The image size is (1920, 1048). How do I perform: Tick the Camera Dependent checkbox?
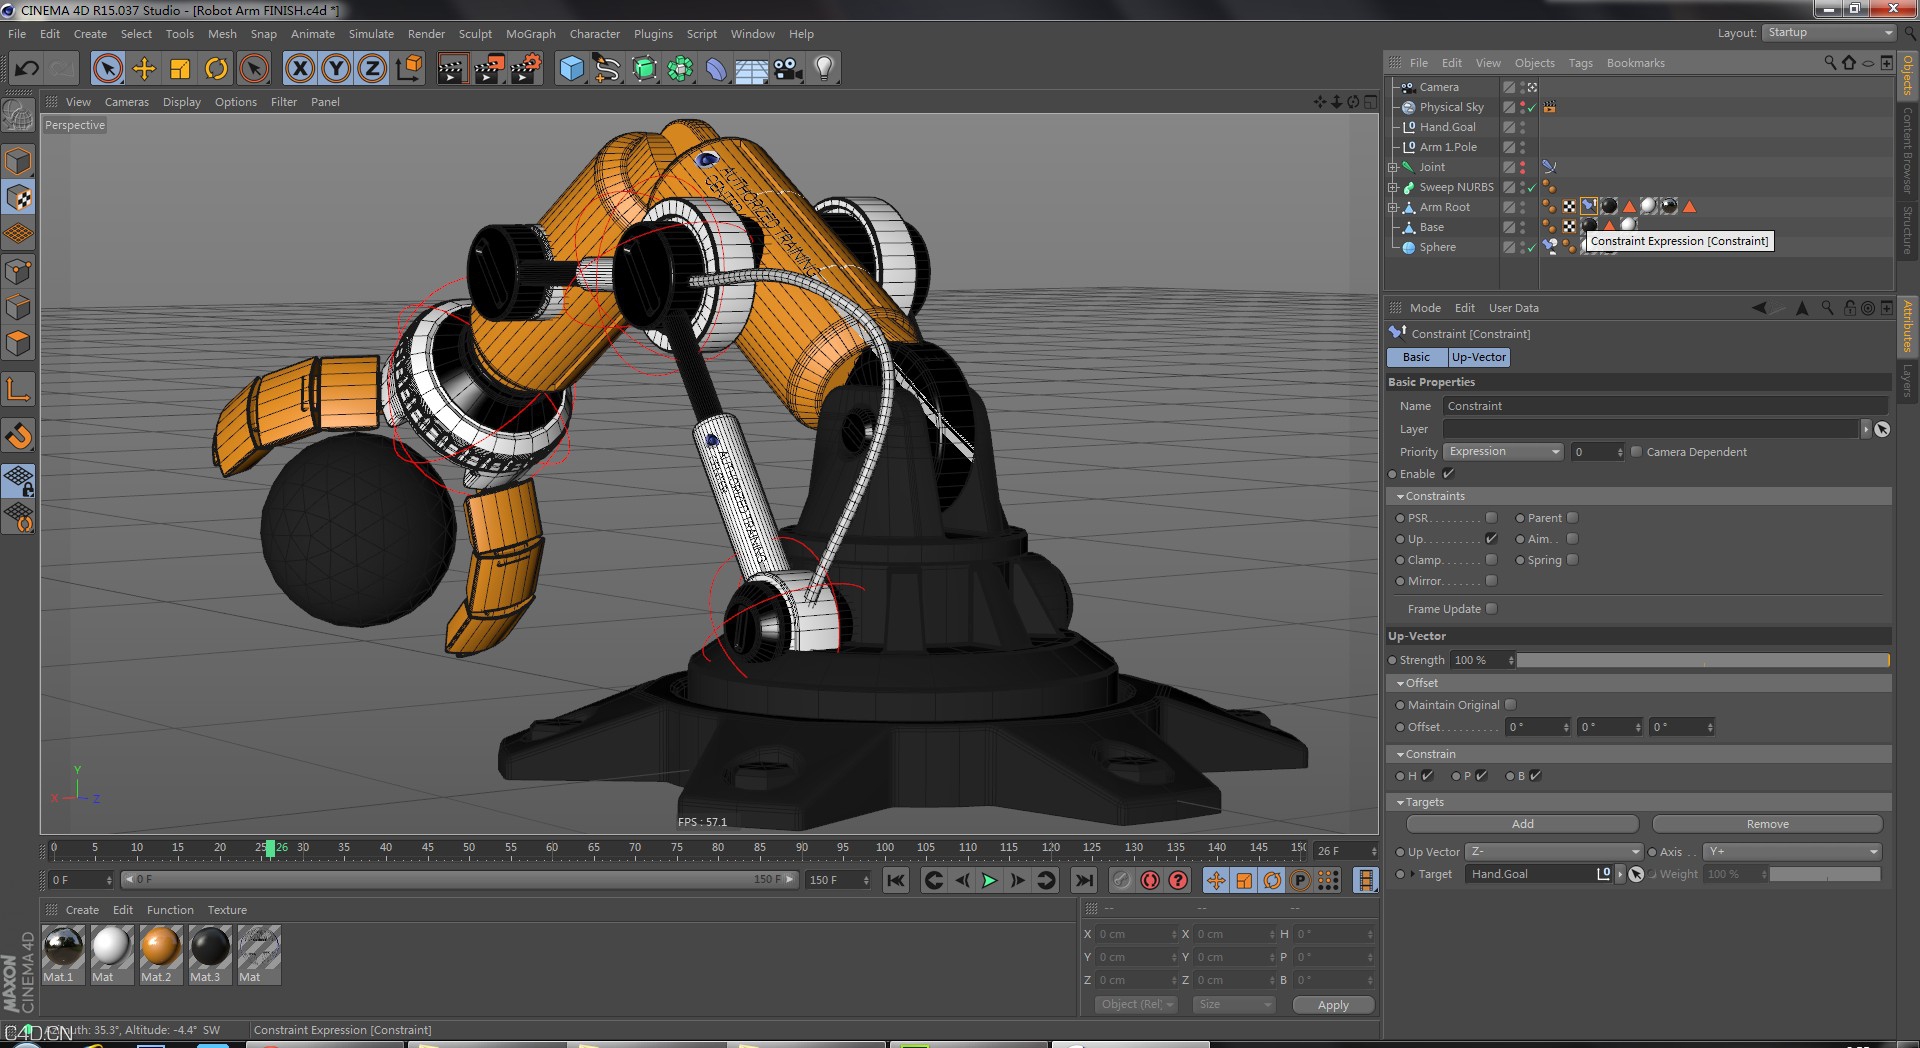(x=1636, y=452)
